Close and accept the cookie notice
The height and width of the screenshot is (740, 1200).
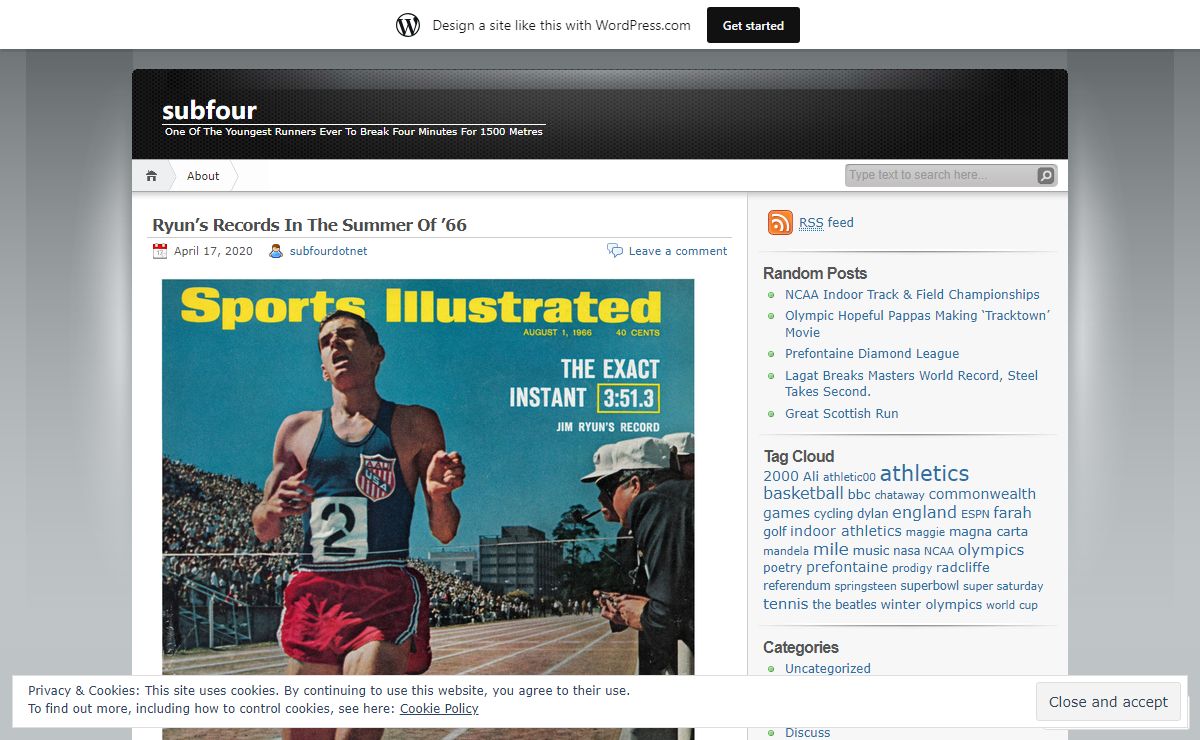coord(1108,702)
